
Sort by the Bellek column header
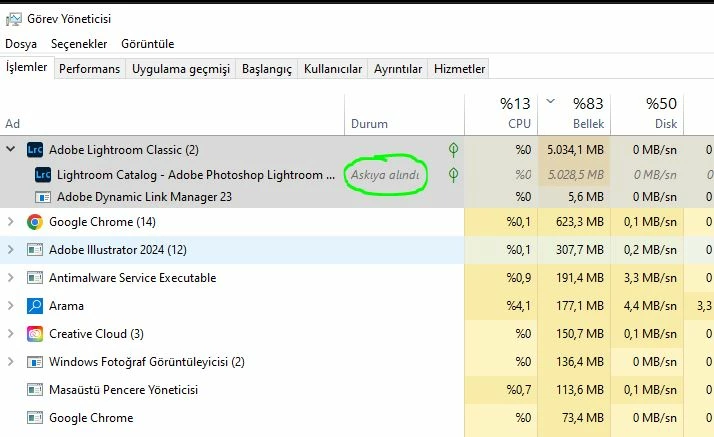point(574,115)
